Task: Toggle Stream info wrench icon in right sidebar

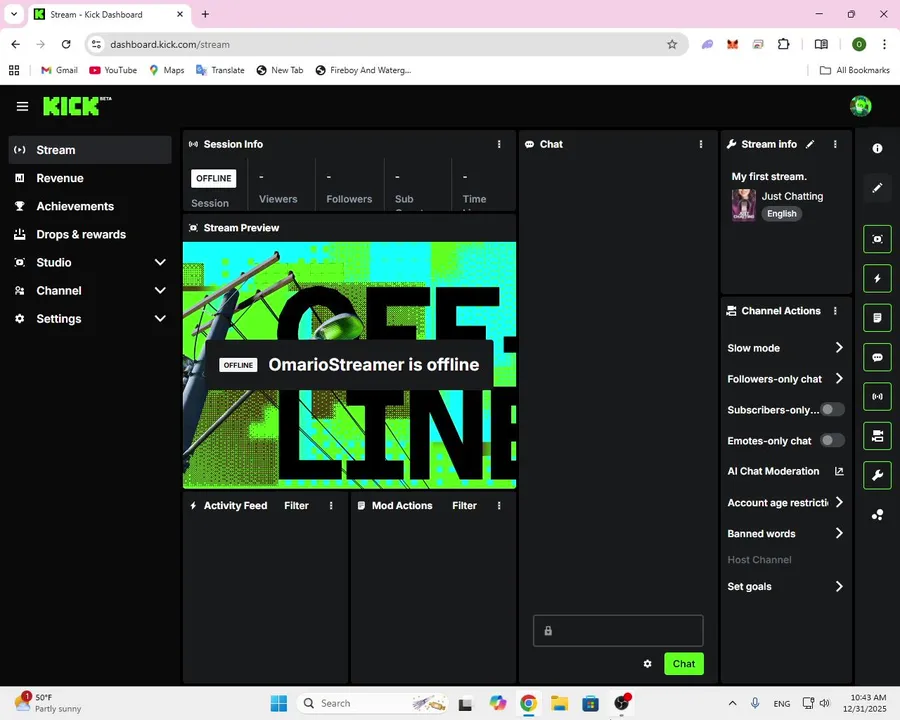Action: 877,475
